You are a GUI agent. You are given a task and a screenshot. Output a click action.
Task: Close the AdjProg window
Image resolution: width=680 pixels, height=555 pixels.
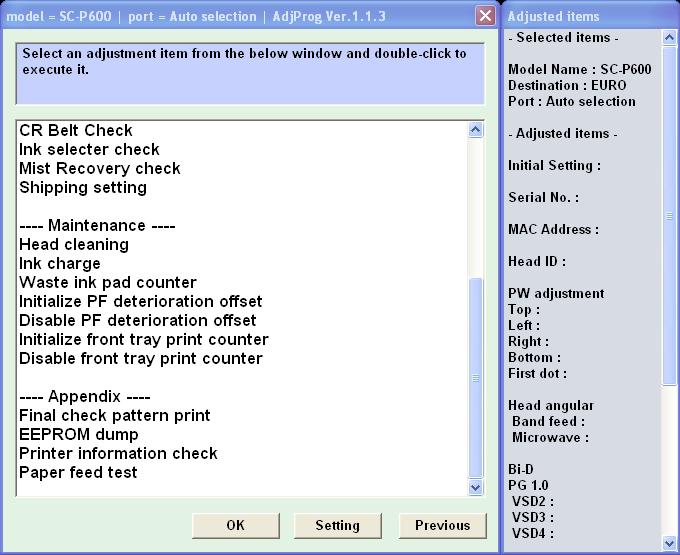point(485,16)
